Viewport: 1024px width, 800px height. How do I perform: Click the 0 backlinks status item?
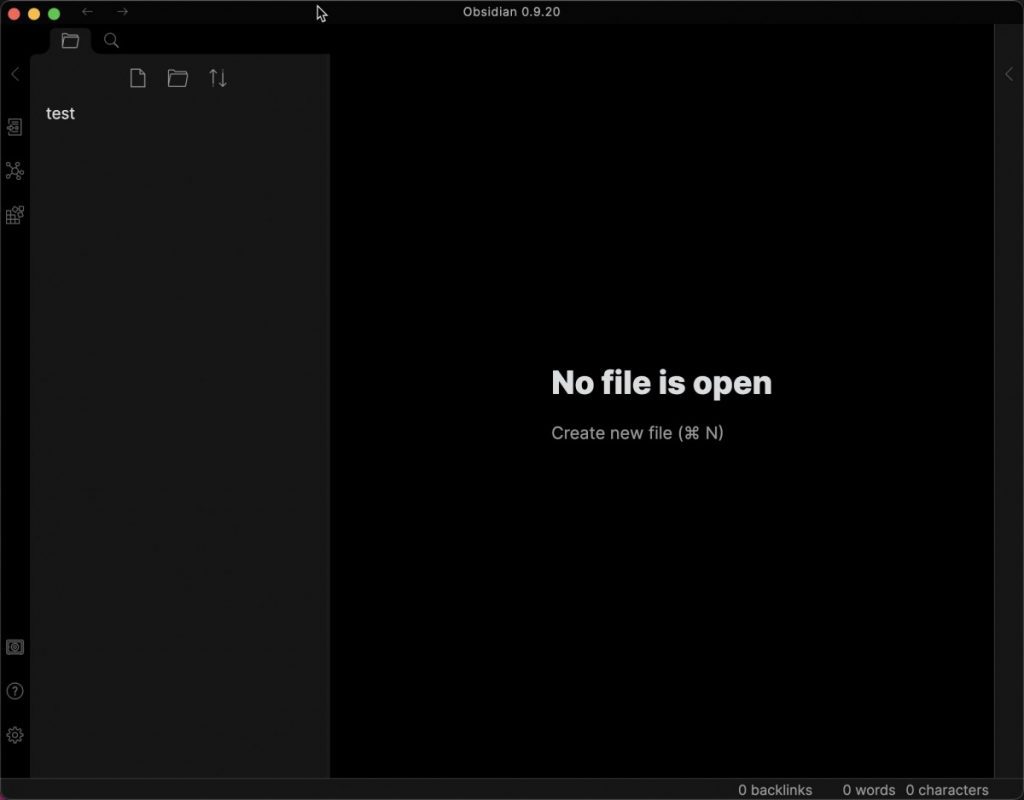coord(775,790)
